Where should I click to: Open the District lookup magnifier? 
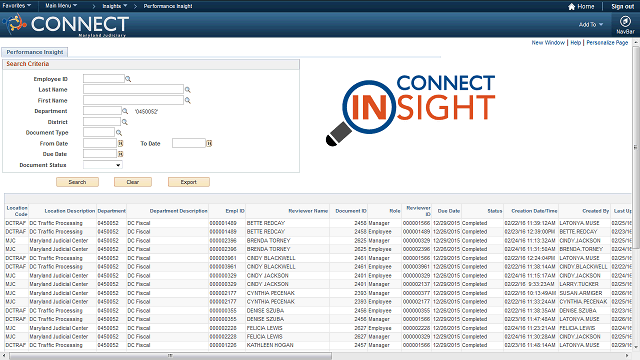pos(125,122)
